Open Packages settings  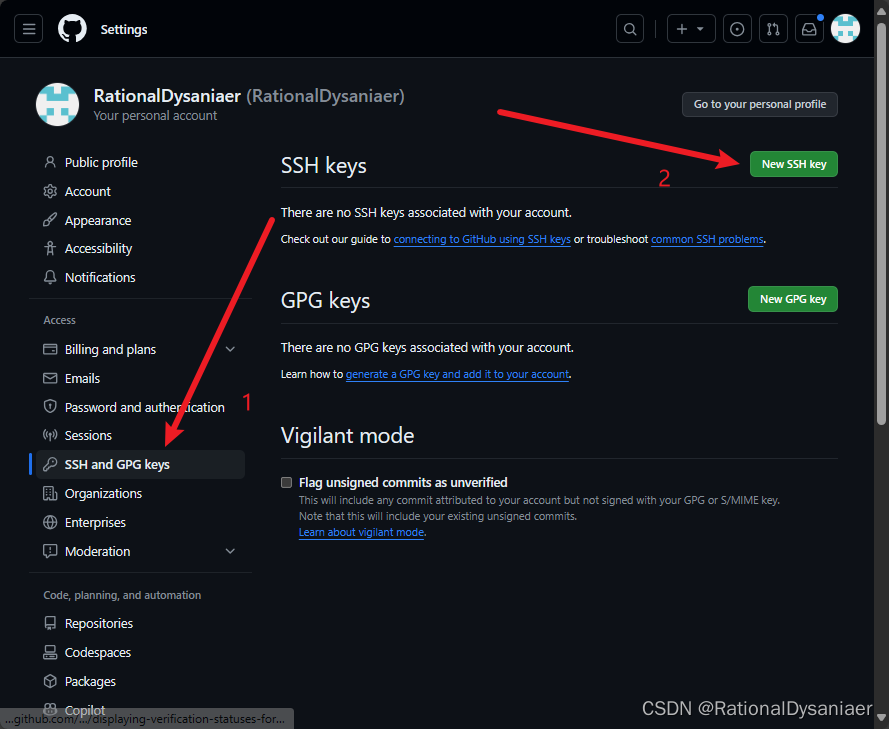pyautogui.click(x=141, y=681)
